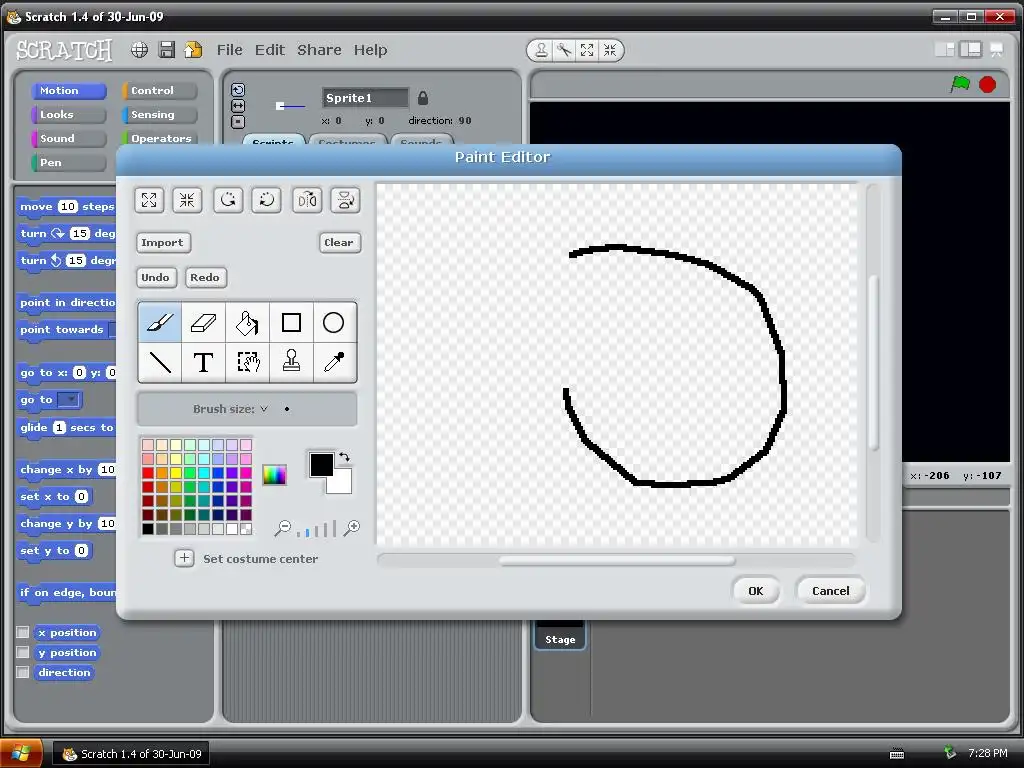Click the Import button
Viewport: 1024px width, 768px height.
163,242
